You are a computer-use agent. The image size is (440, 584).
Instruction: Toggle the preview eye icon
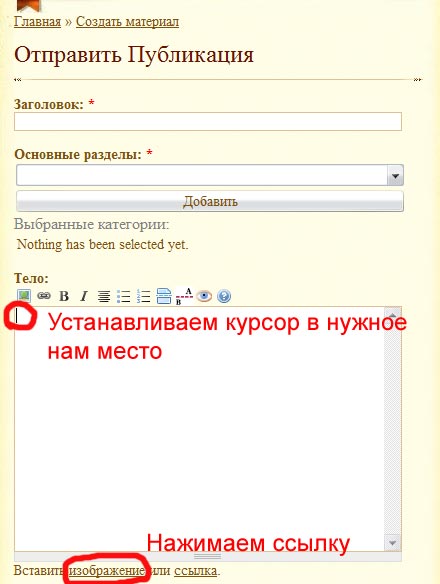204,296
